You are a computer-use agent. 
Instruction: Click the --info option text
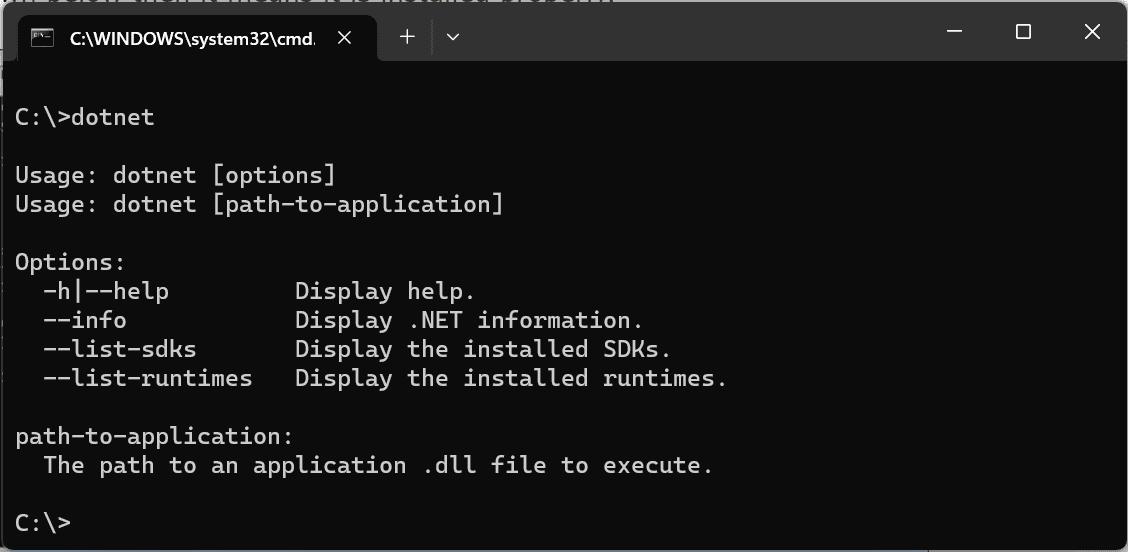(x=85, y=320)
